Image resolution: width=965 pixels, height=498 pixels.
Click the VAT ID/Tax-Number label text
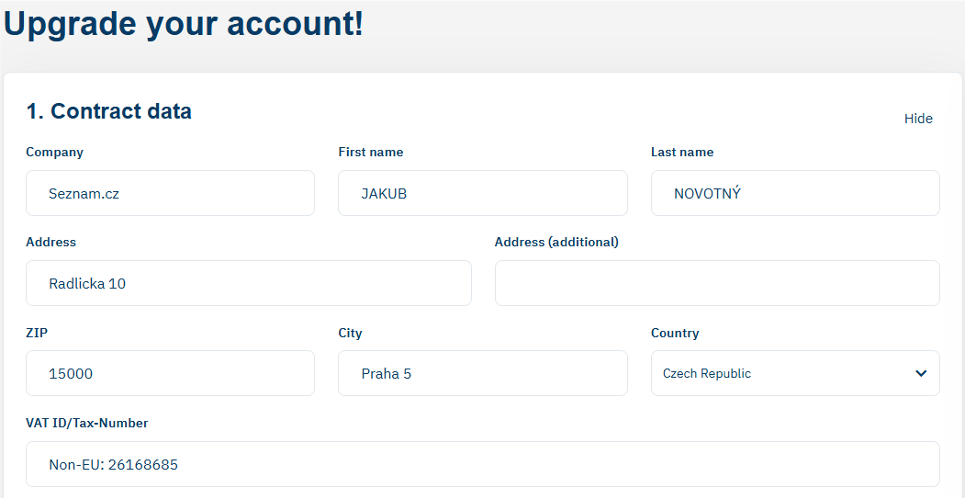tap(87, 423)
